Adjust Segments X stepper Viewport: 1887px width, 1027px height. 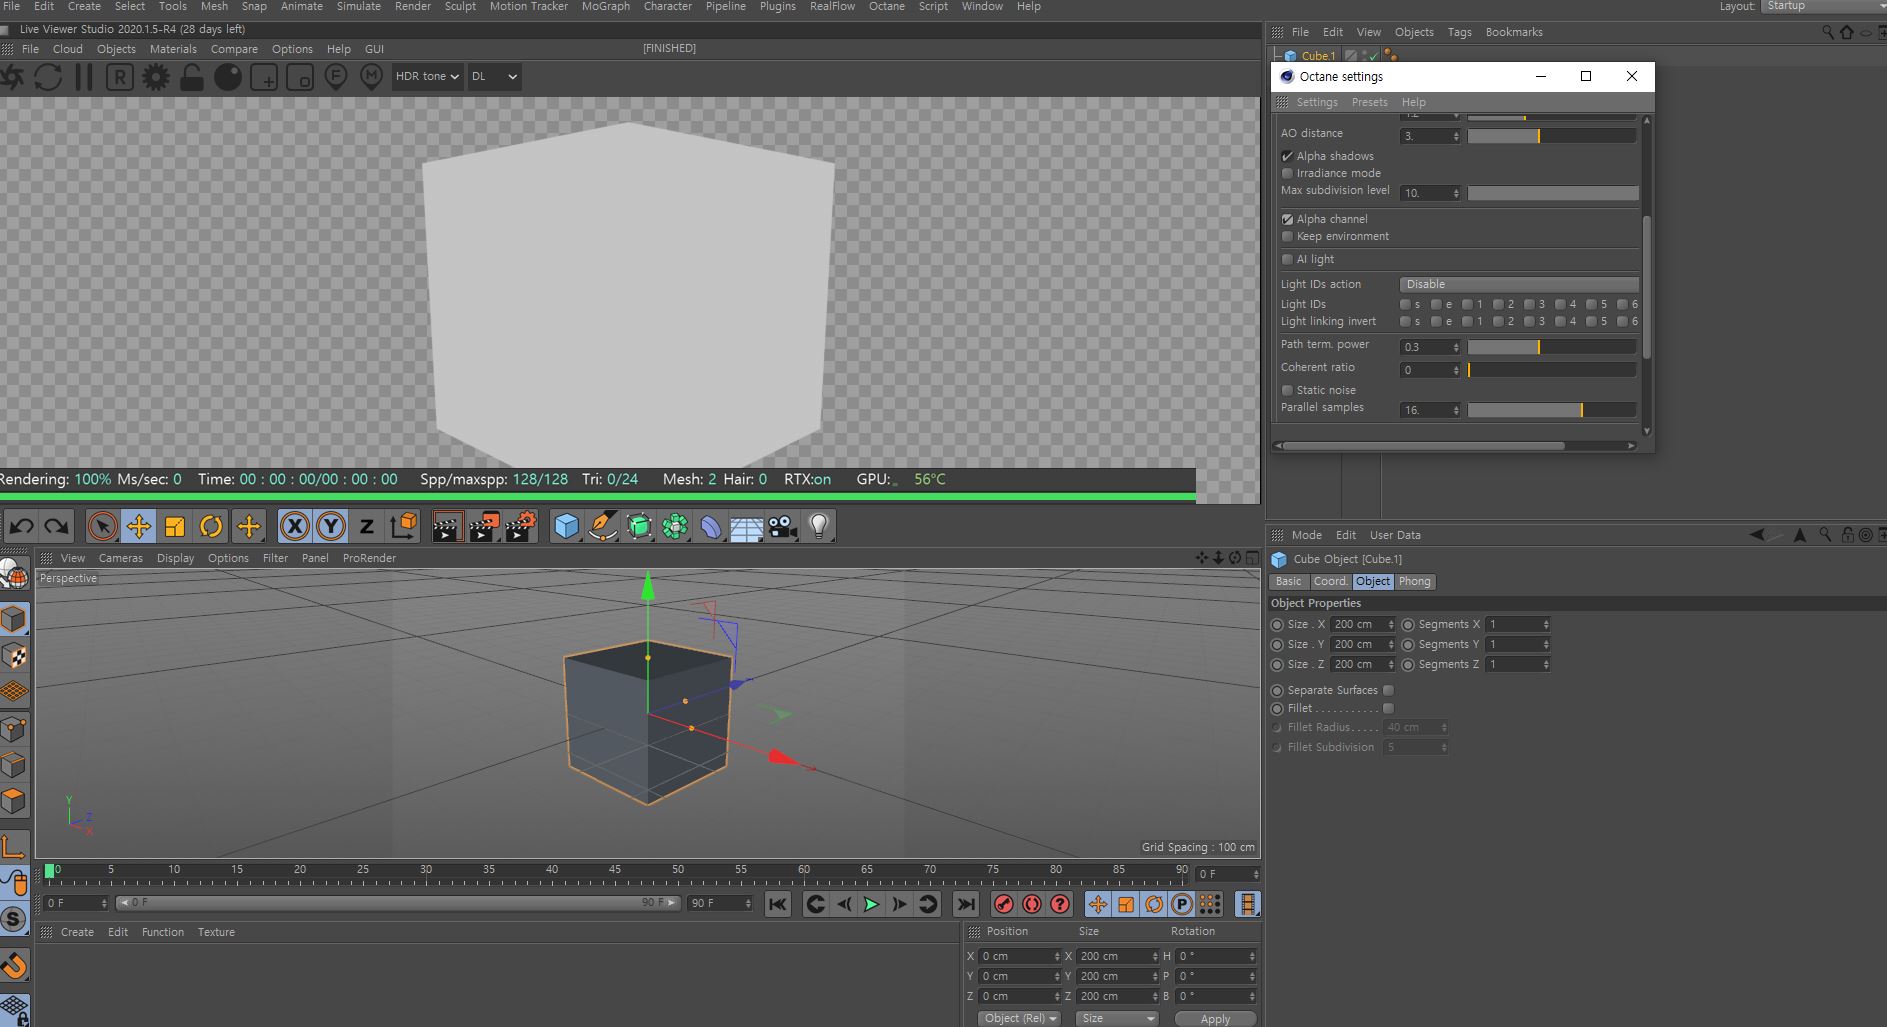[x=1546, y=624]
